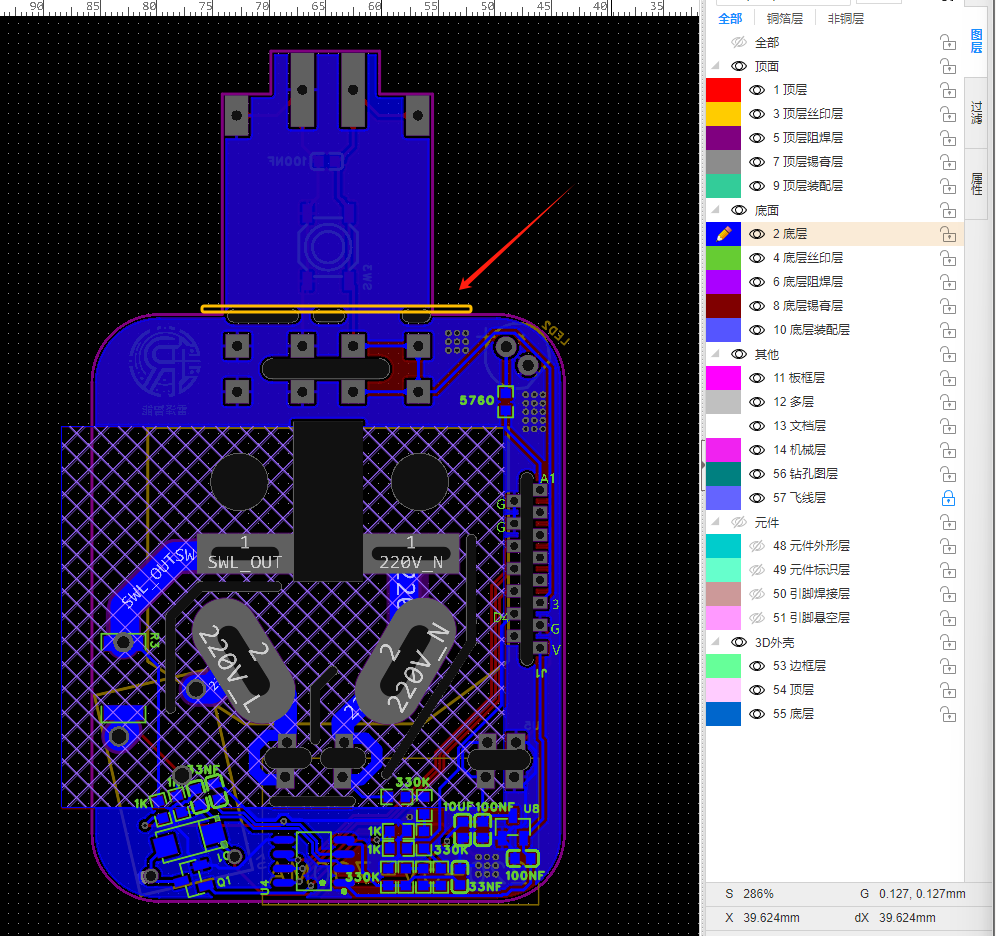Lock layer 1 顶层
Screen dimensions: 996x936
pyautogui.click(x=948, y=91)
